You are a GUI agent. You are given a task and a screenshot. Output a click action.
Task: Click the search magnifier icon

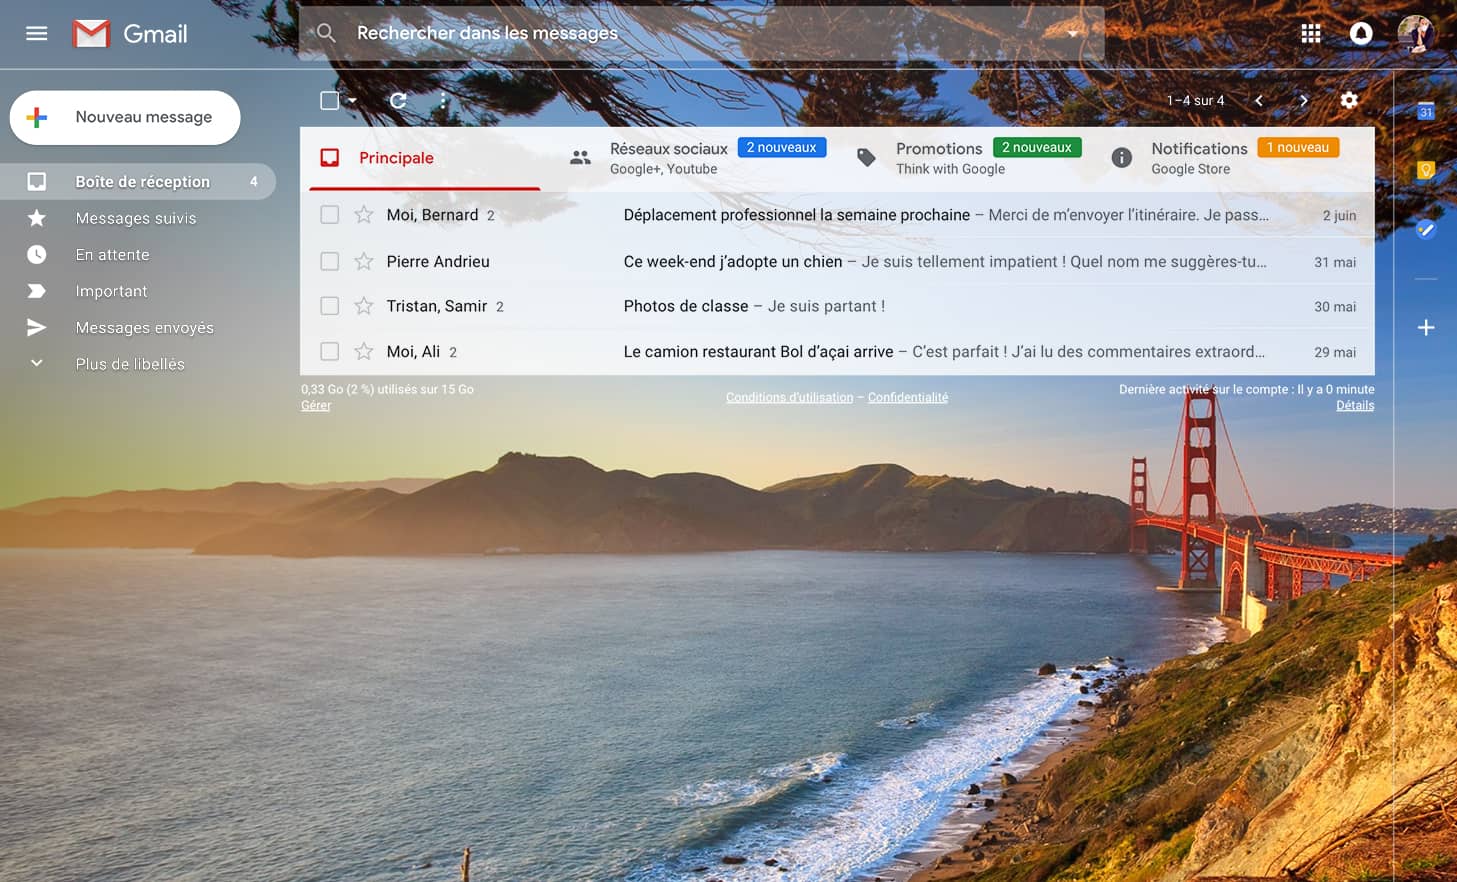click(326, 33)
